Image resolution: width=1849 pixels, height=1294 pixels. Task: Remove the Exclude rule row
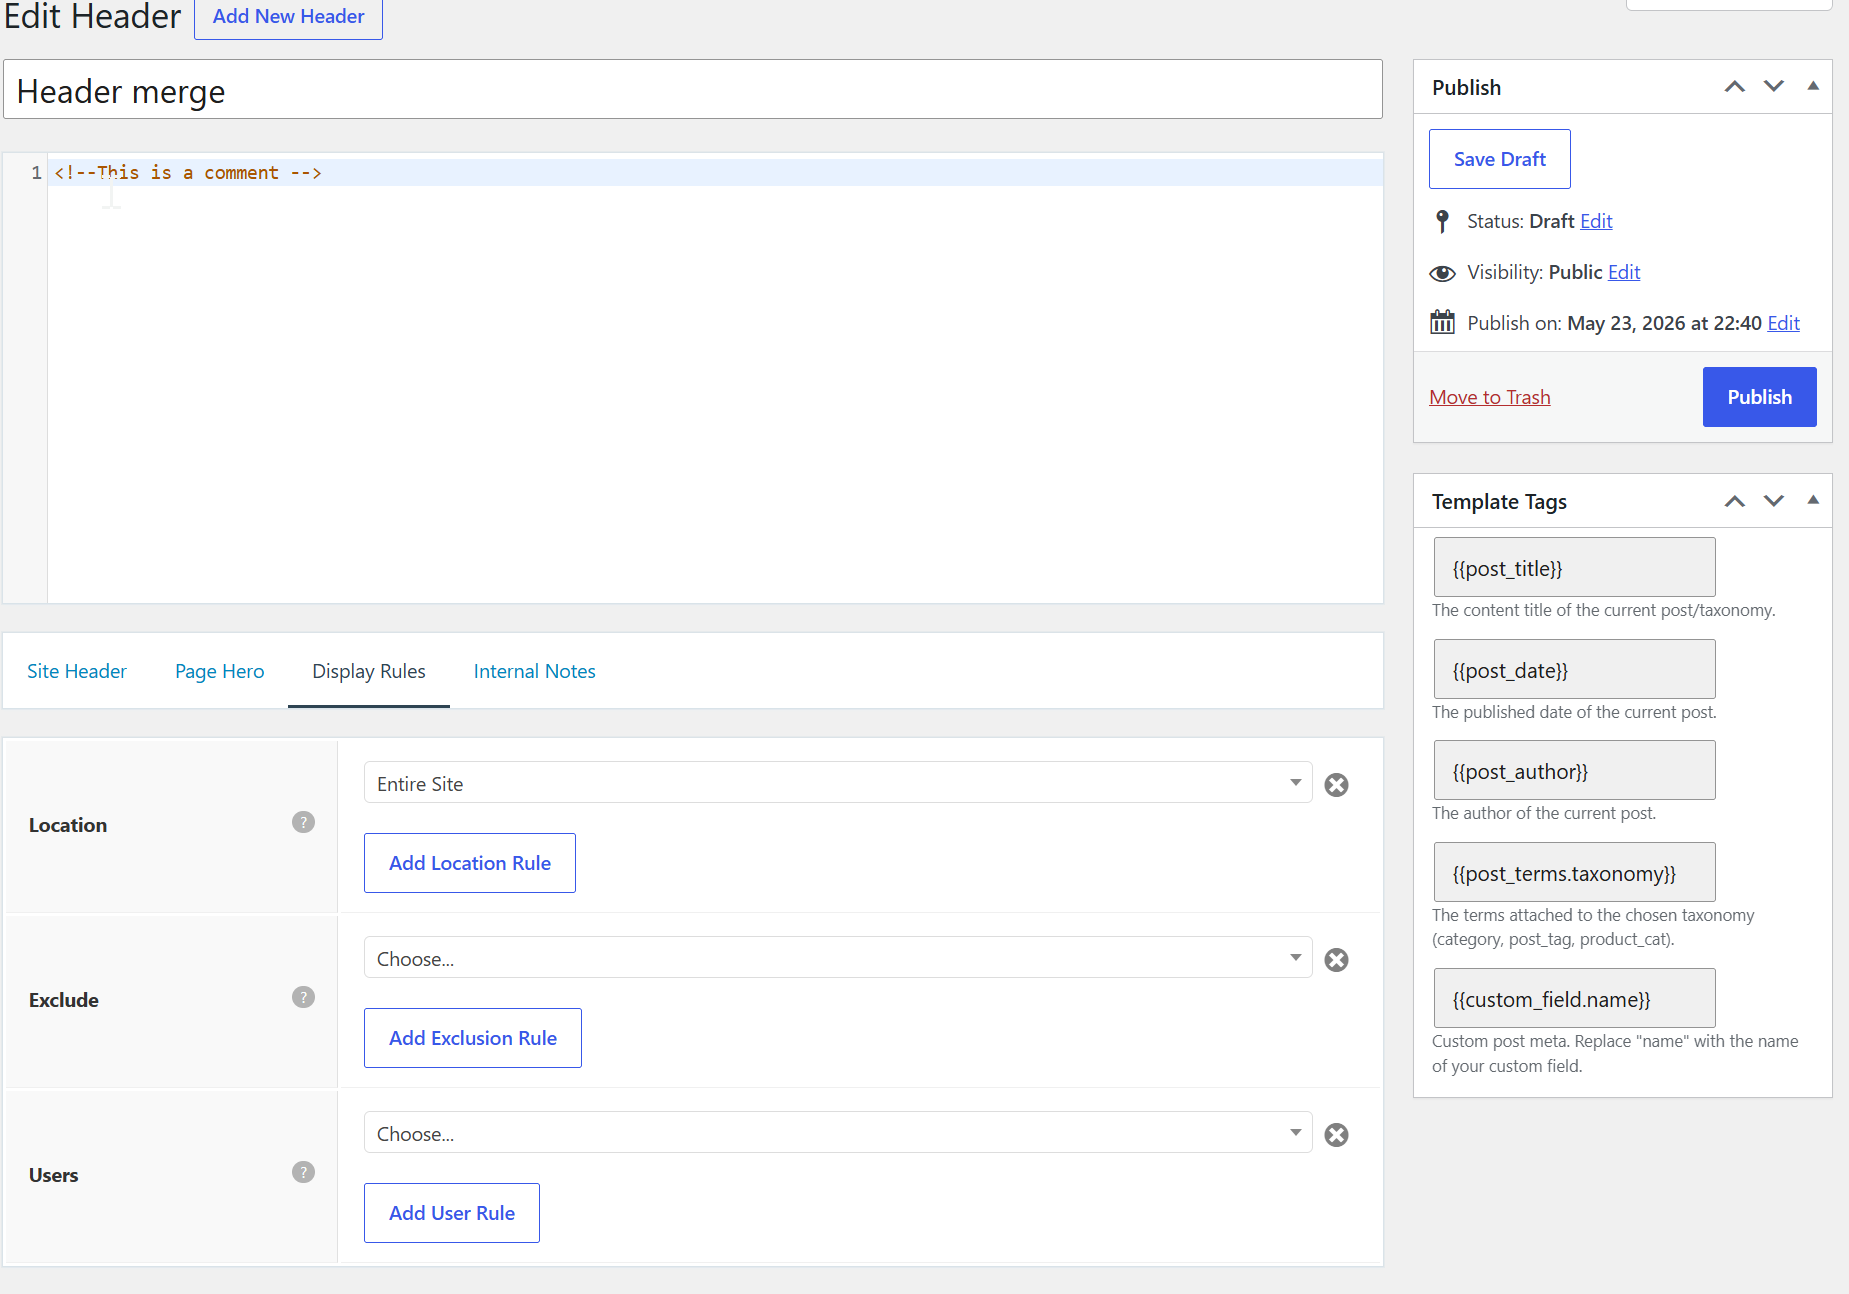[1336, 960]
